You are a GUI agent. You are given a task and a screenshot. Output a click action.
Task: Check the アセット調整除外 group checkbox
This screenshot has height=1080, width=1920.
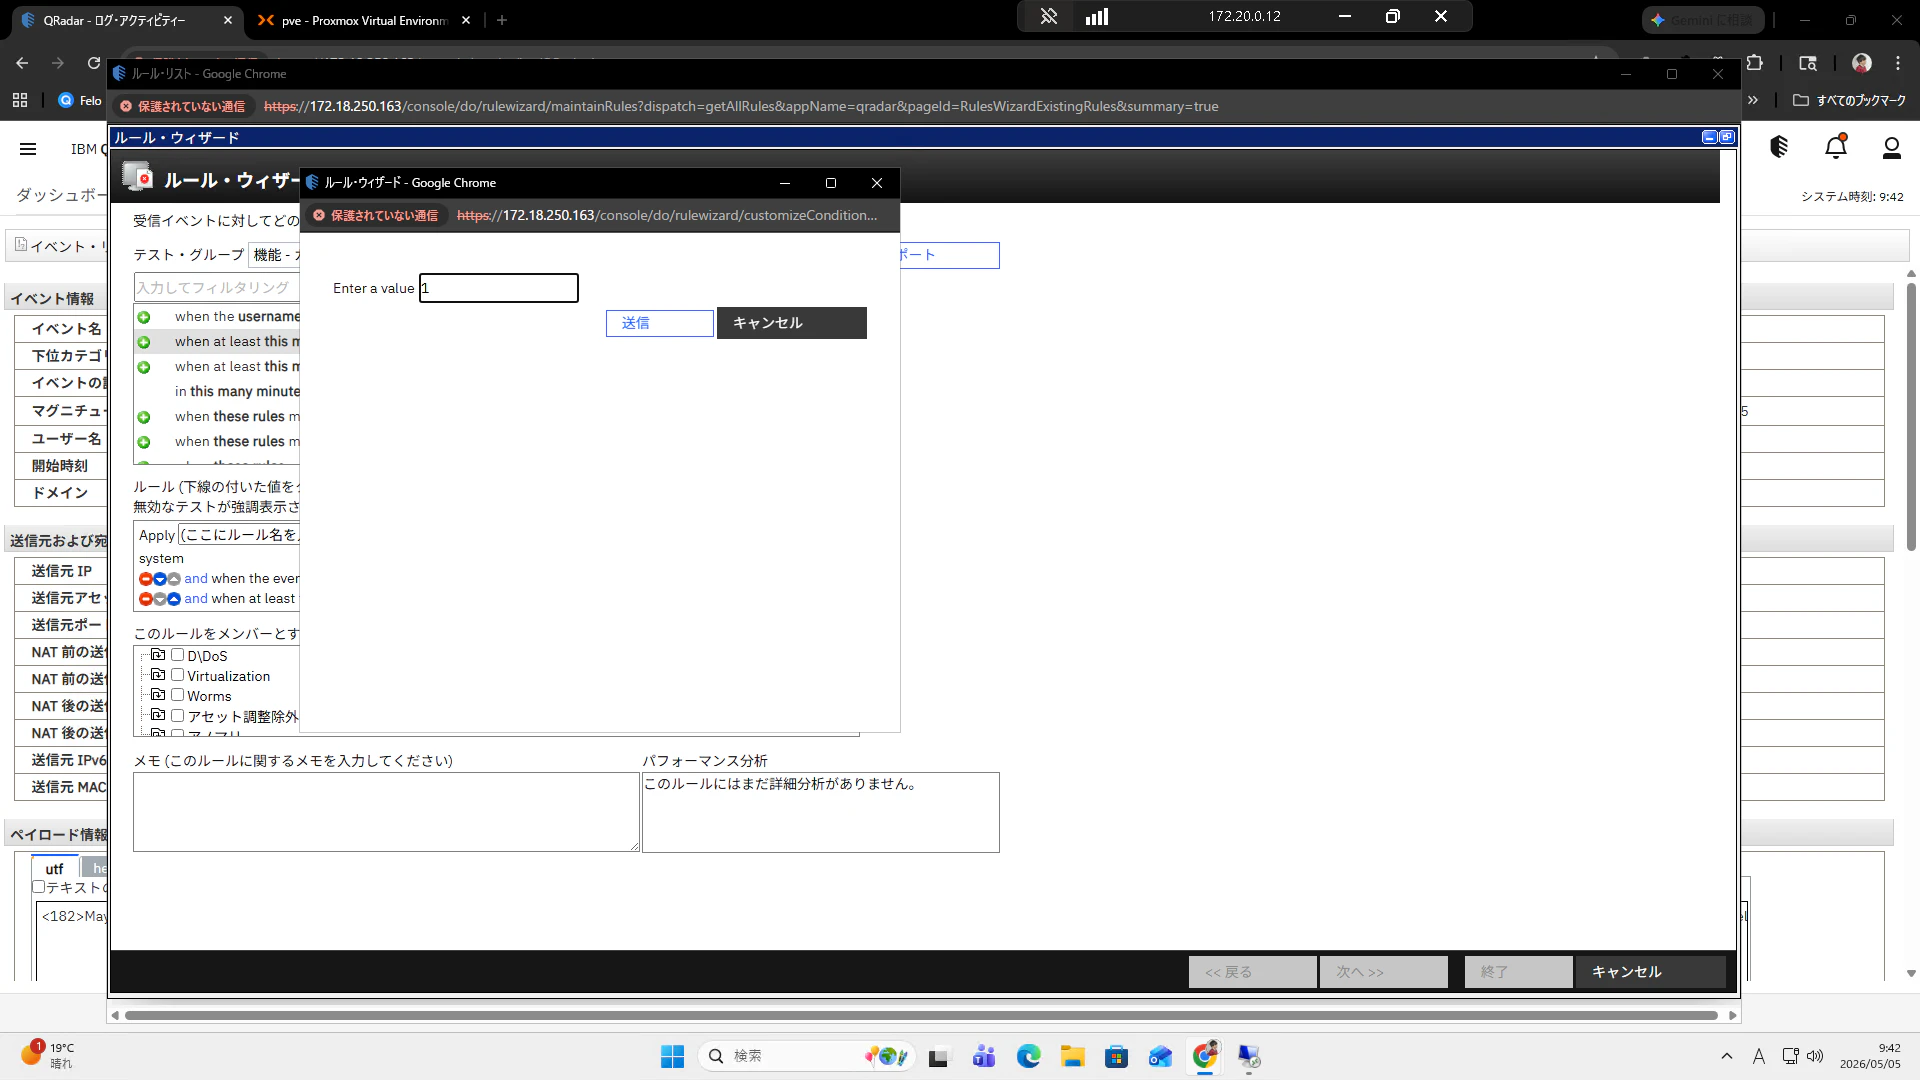pos(177,715)
